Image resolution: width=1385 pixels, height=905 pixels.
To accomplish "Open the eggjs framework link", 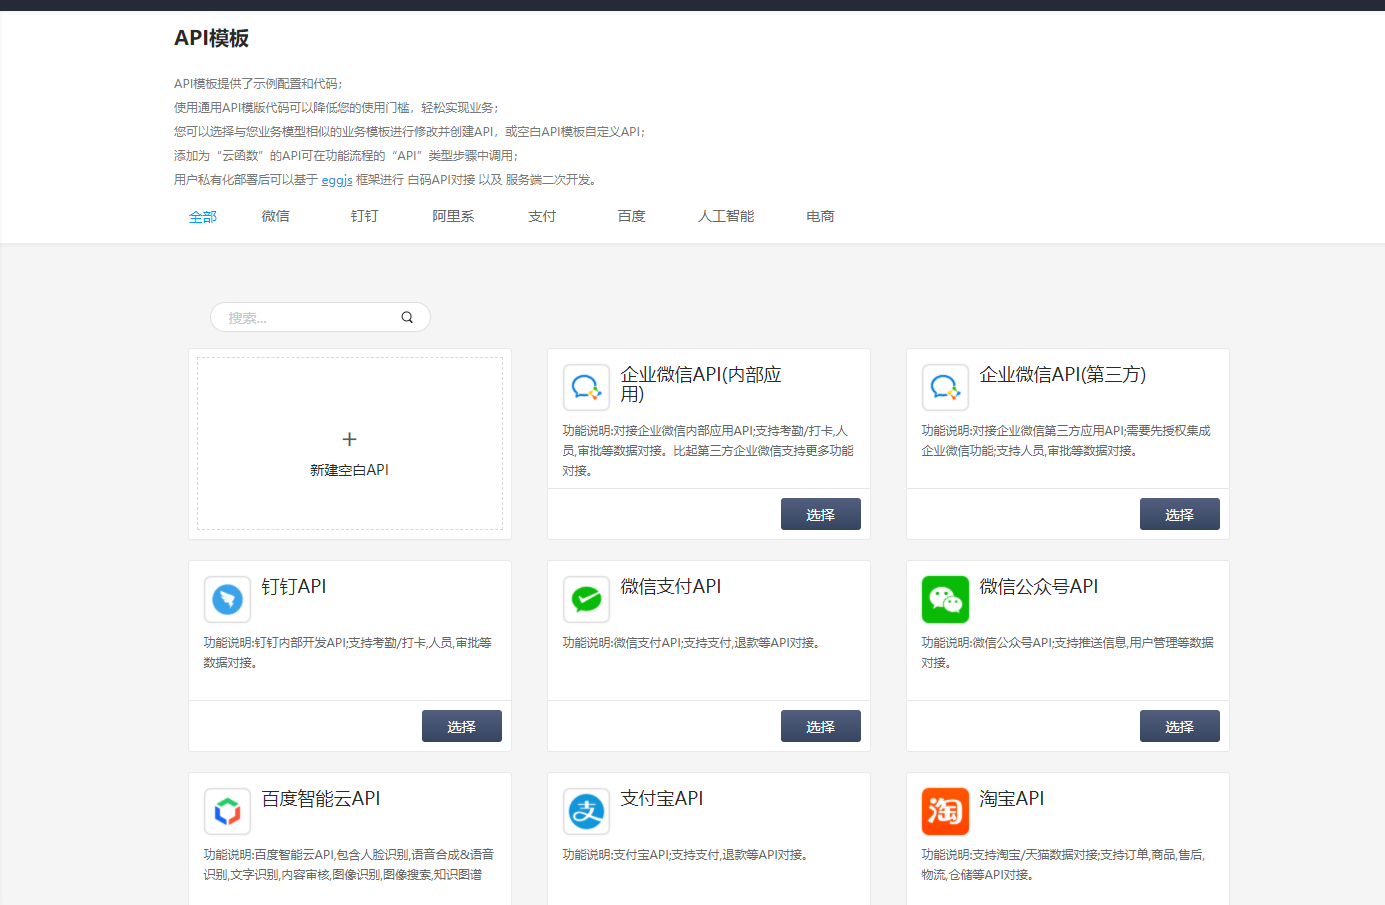I will pos(336,180).
